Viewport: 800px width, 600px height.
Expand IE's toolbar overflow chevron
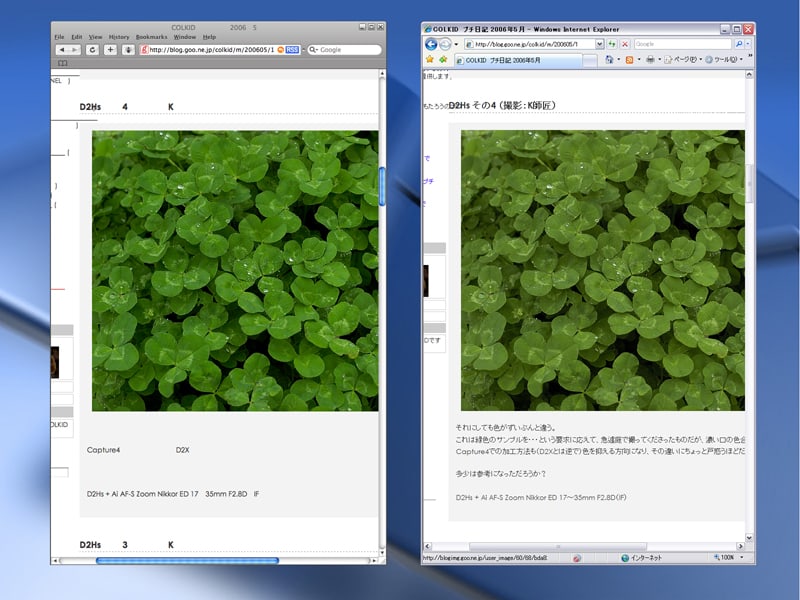(750, 57)
